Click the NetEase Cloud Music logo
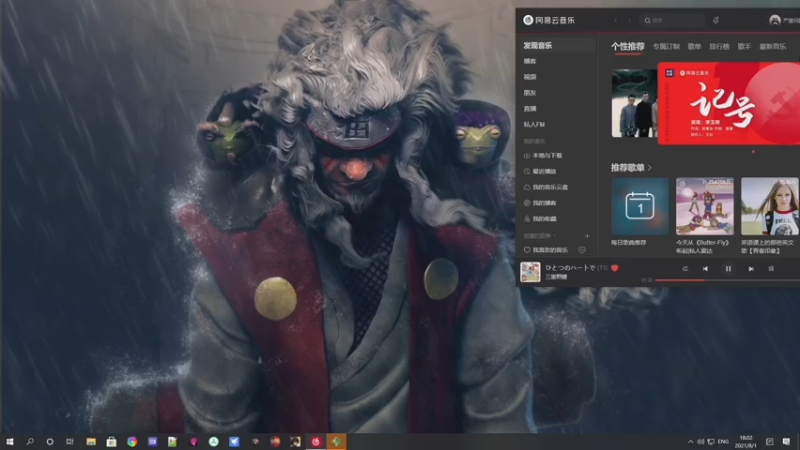The width and height of the screenshot is (800, 450). [x=549, y=20]
